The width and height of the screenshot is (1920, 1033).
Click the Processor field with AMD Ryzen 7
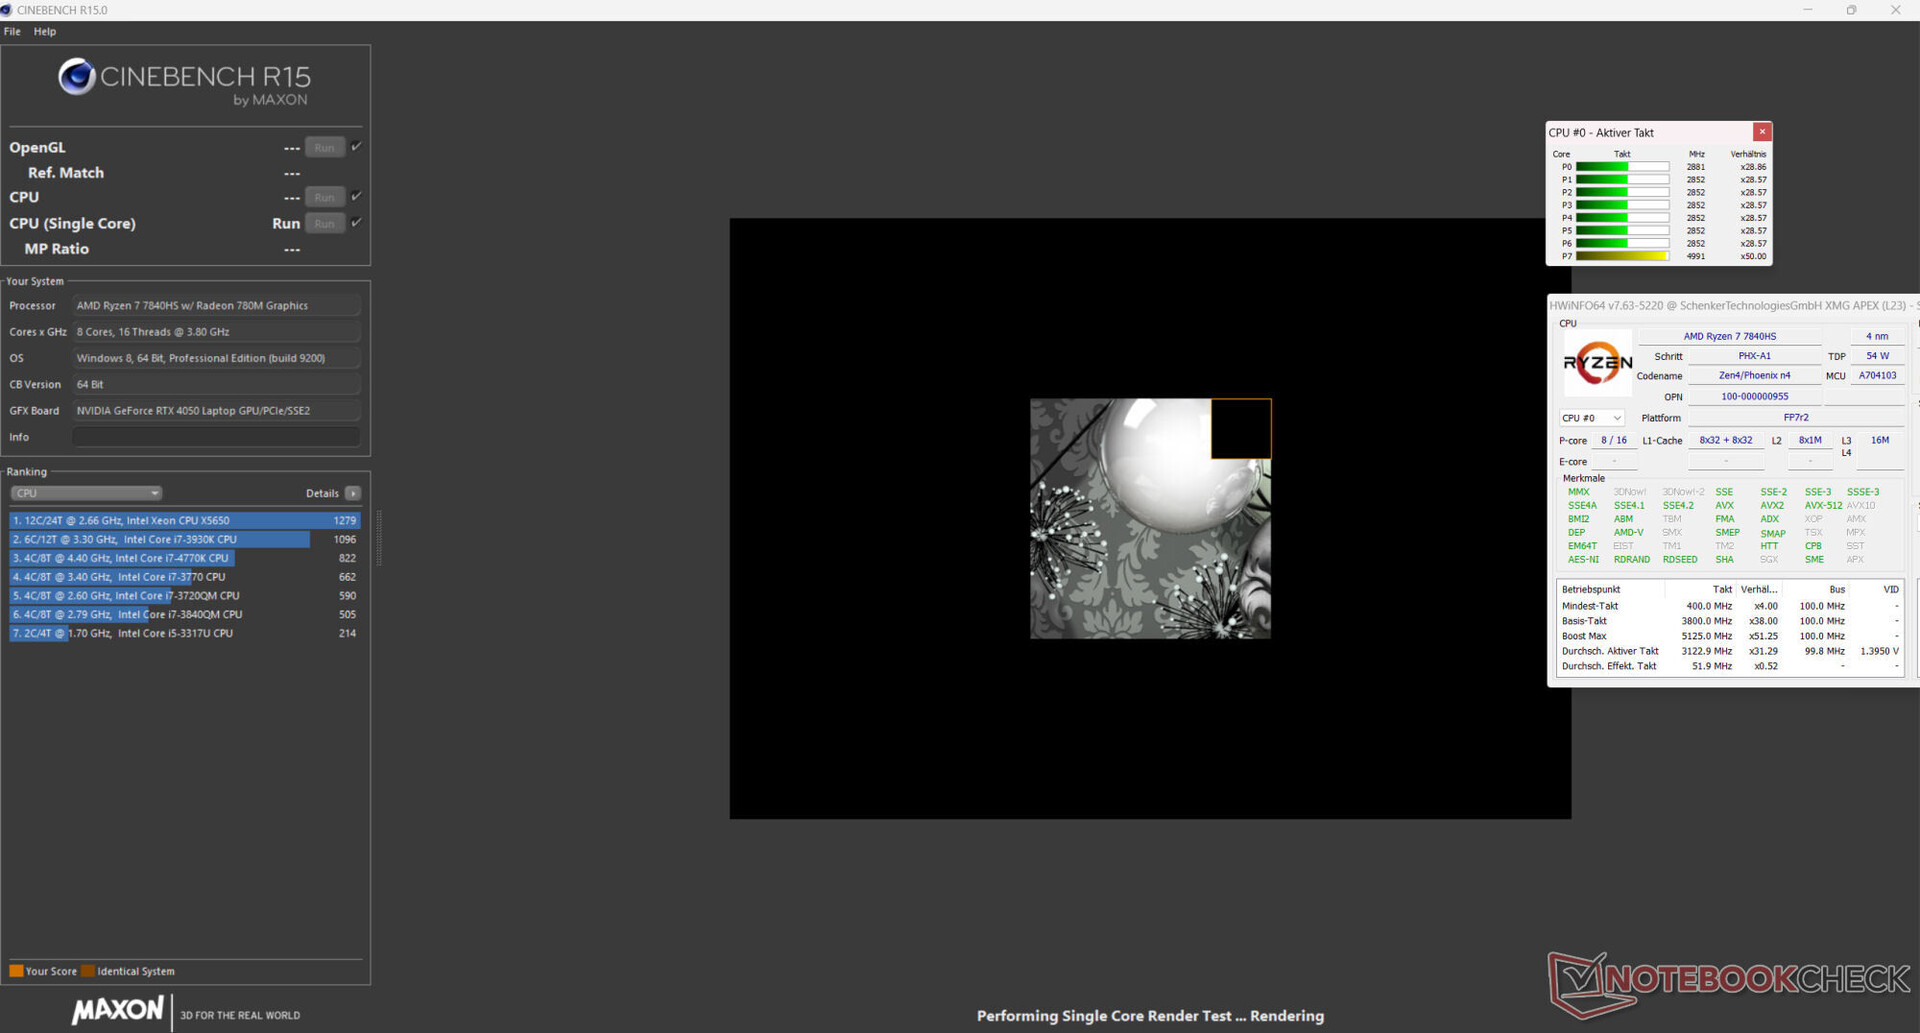coord(216,306)
